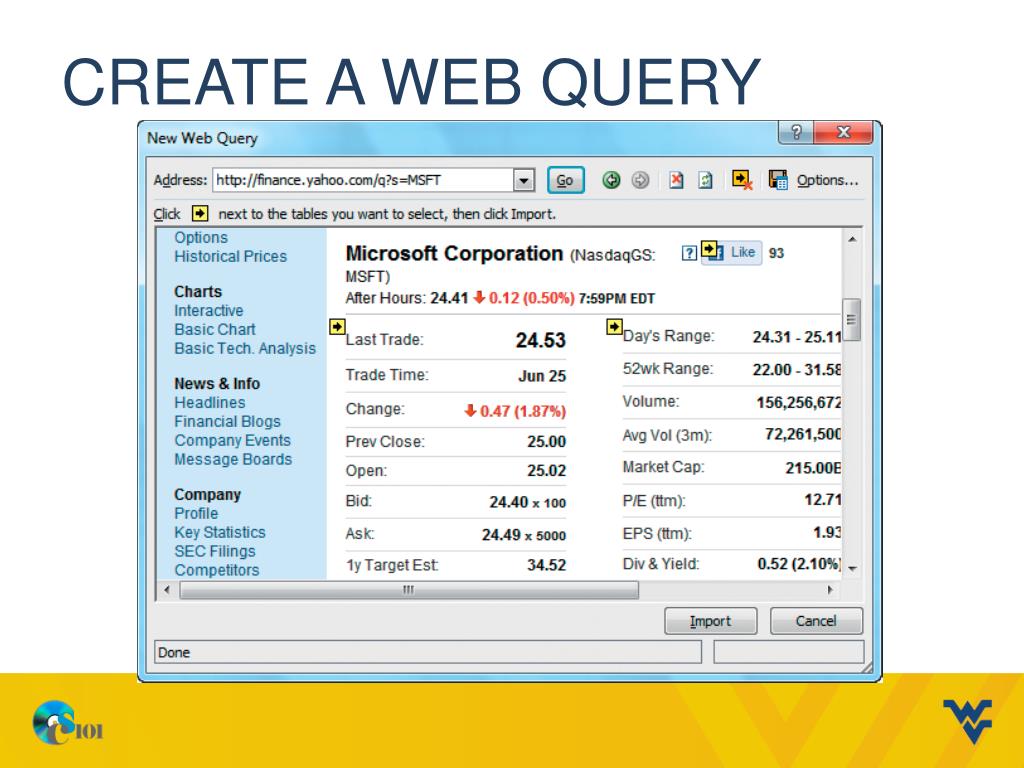Click the vertical scrollbar thumb
The image size is (1024, 768).
click(x=852, y=320)
